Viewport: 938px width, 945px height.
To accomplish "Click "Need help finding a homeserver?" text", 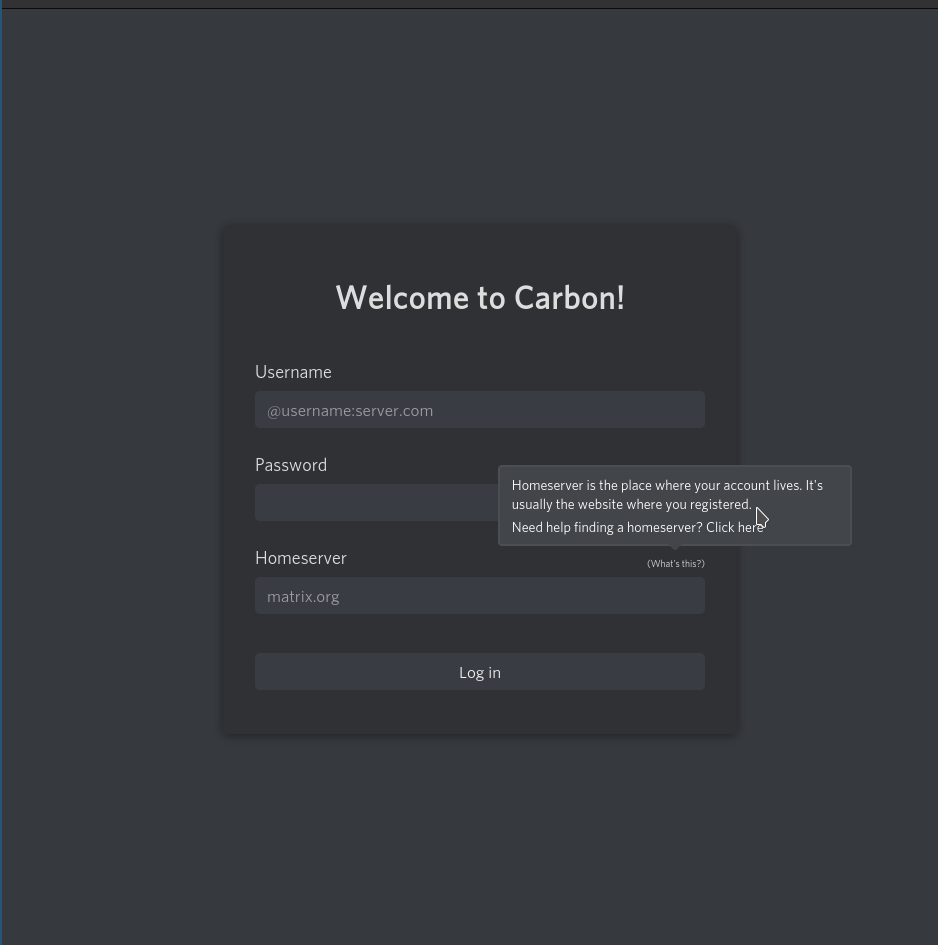I will [606, 527].
